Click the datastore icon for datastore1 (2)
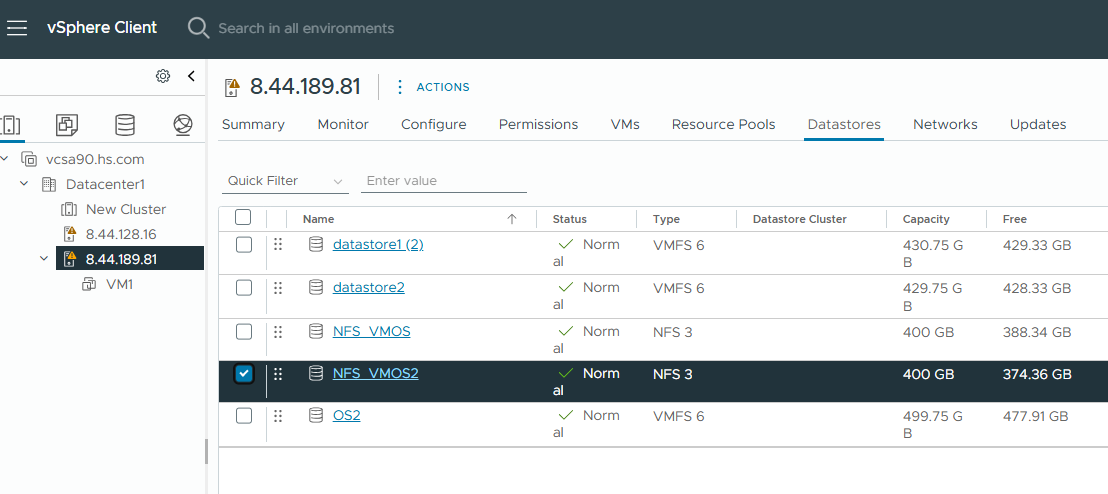The width and height of the screenshot is (1108, 494). (x=316, y=245)
